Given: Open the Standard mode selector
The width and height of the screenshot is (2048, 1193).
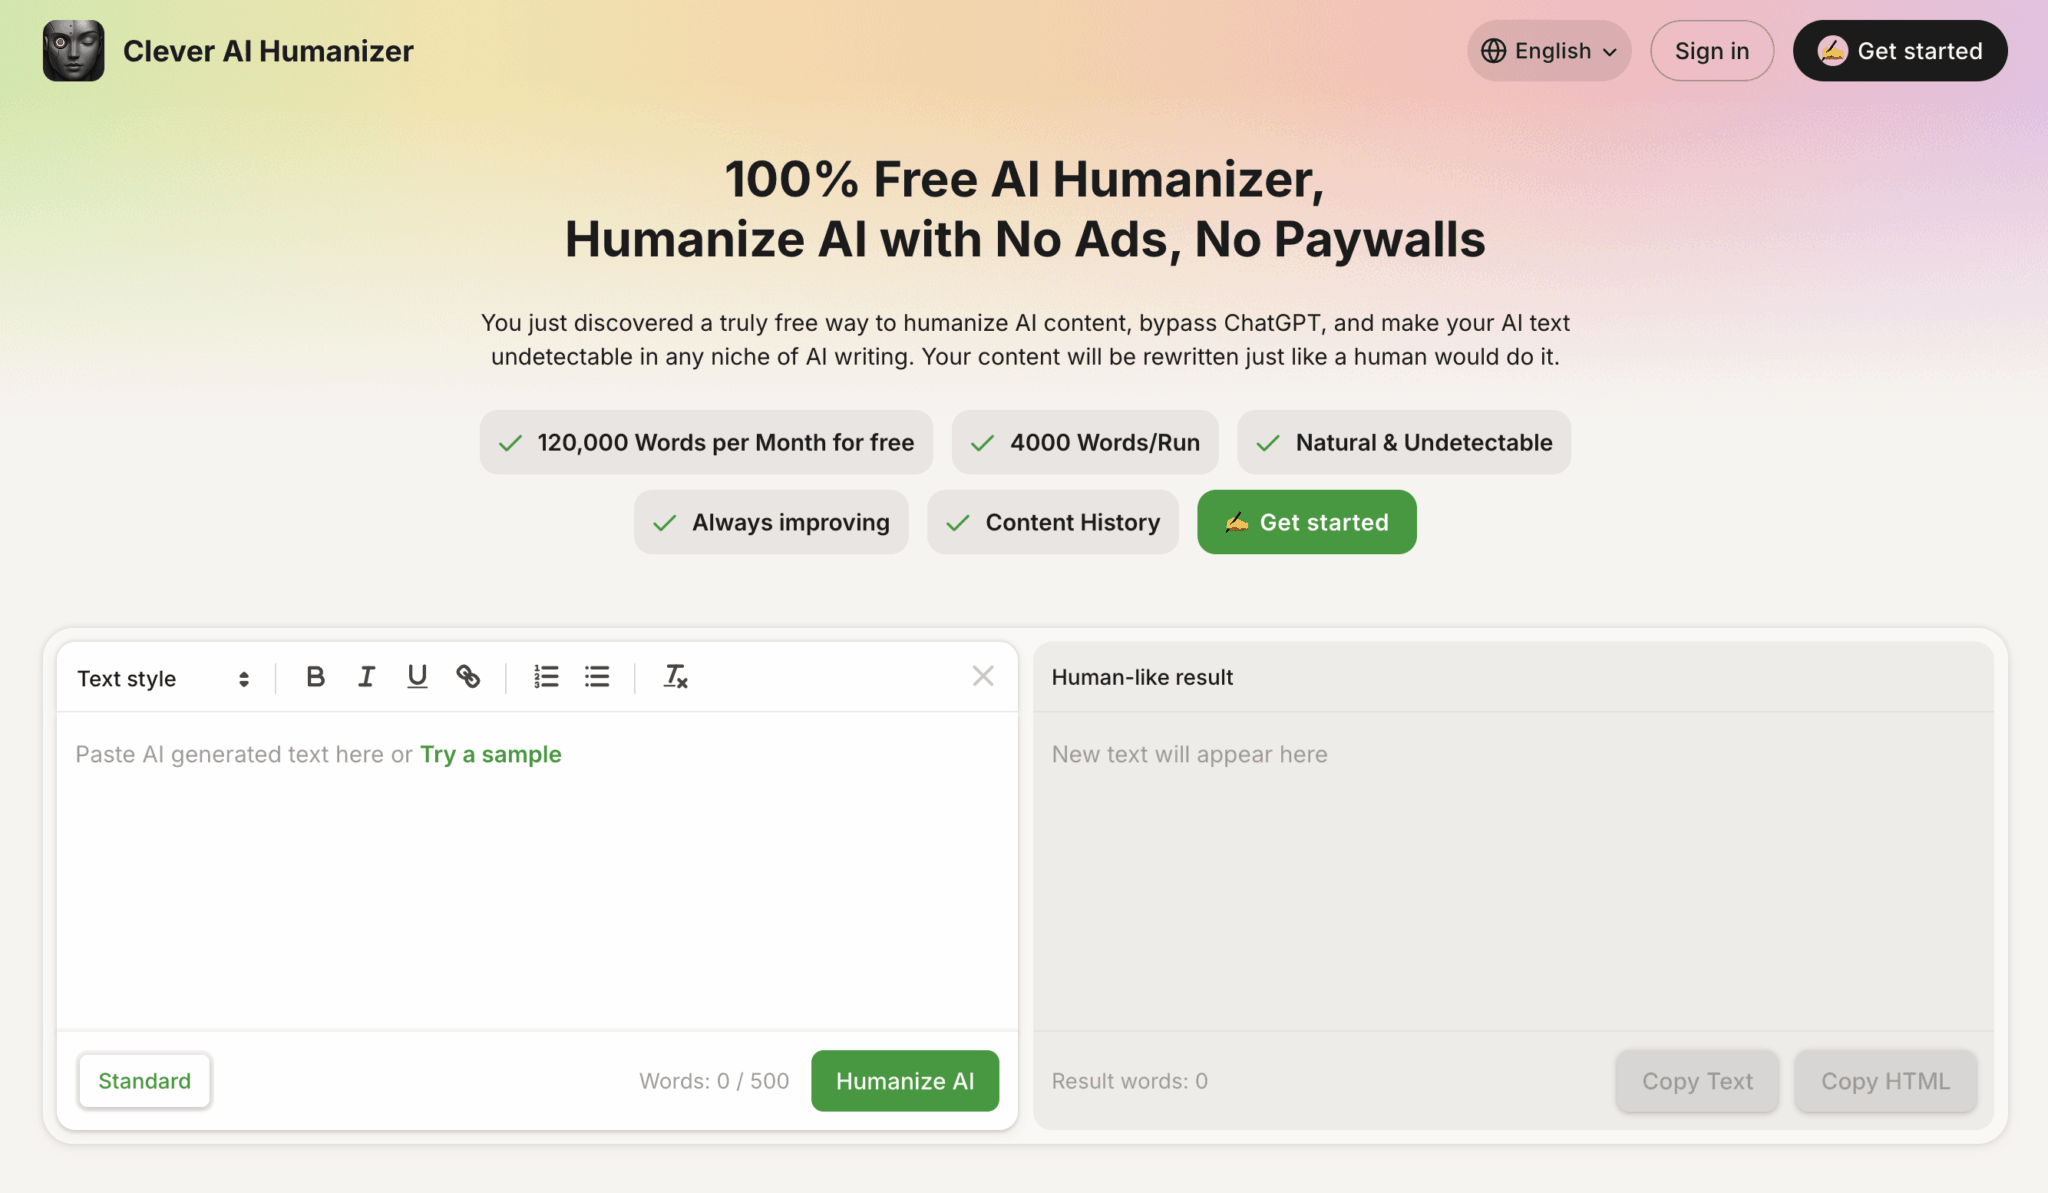Looking at the screenshot, I should point(144,1081).
